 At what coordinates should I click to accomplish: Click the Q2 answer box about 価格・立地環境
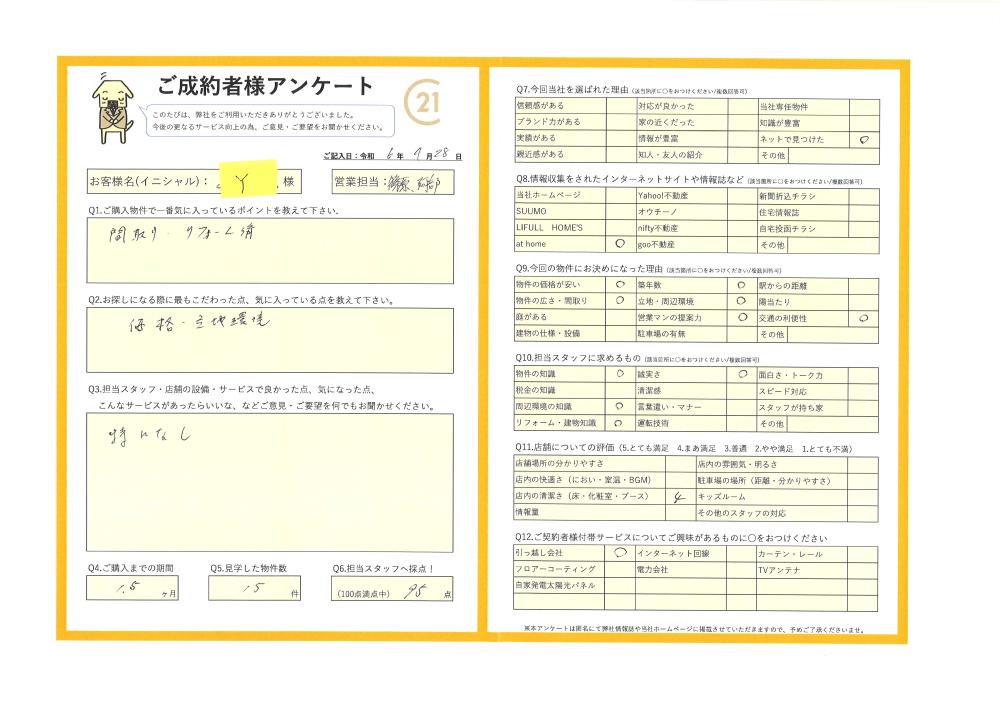[x=269, y=339]
